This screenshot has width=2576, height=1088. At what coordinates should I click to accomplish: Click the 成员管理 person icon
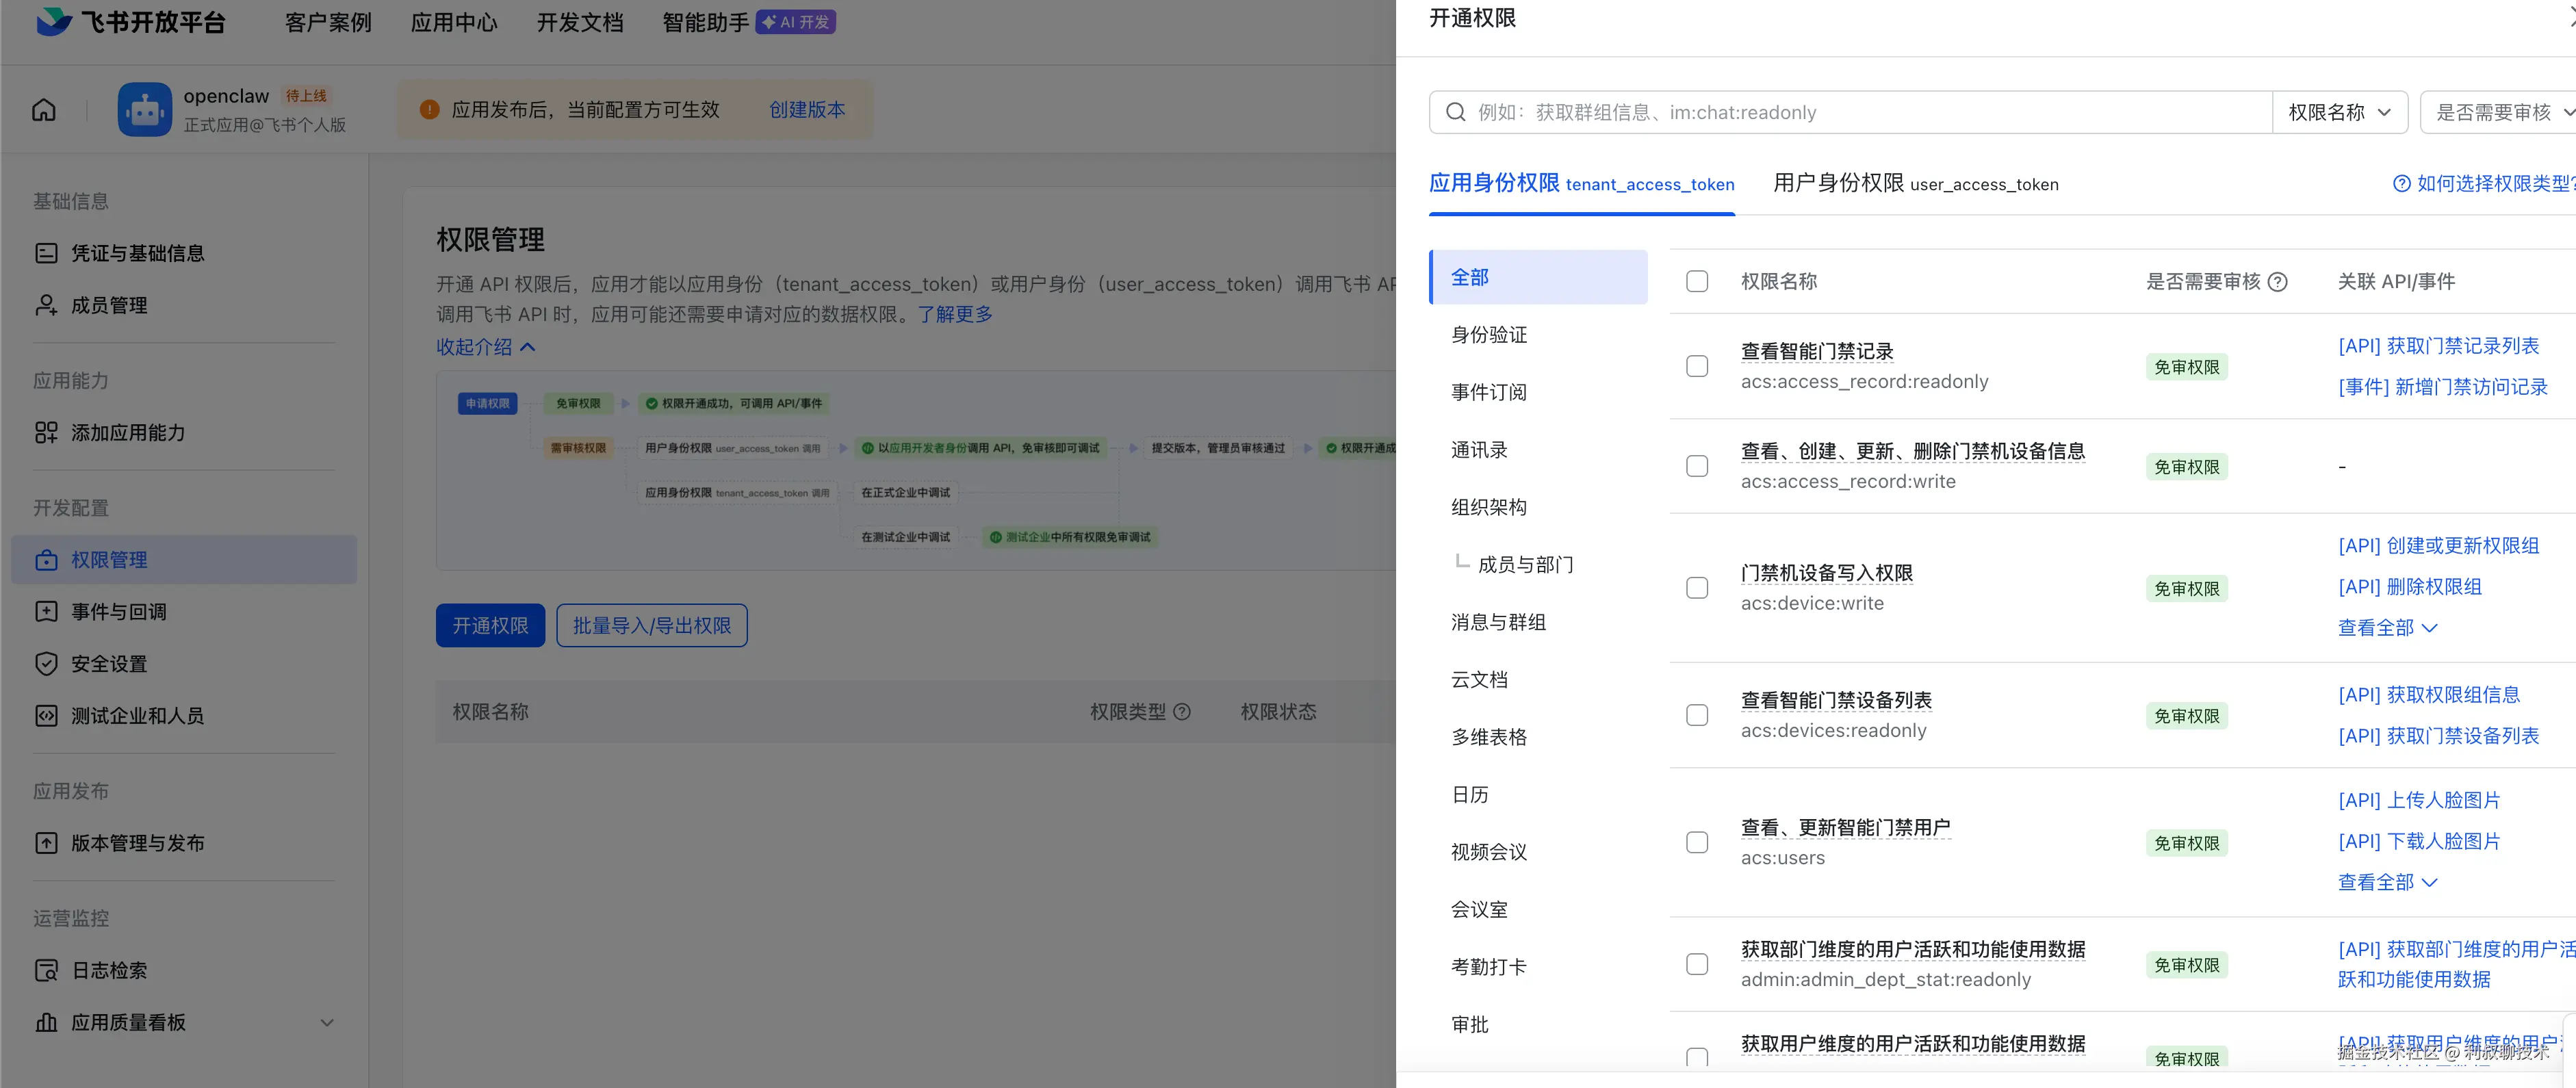[x=46, y=305]
